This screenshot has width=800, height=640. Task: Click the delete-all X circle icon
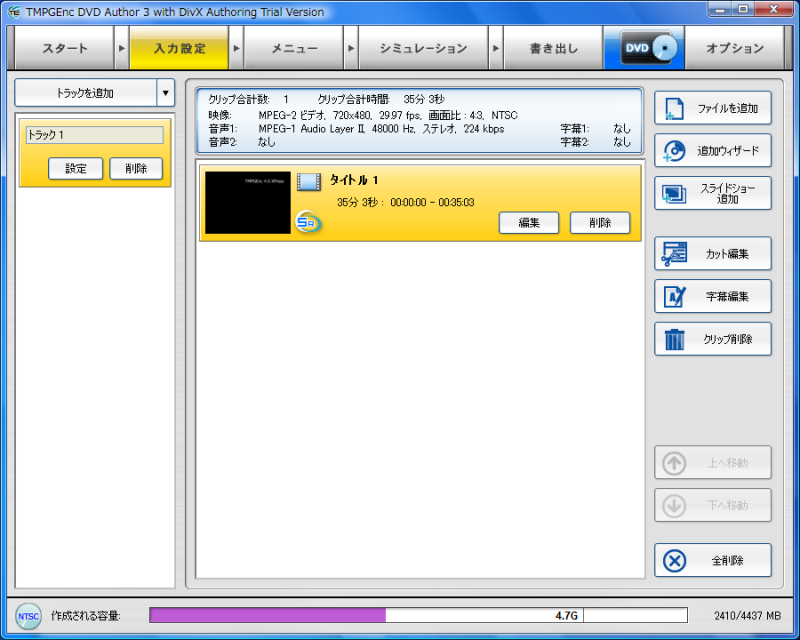coord(674,561)
